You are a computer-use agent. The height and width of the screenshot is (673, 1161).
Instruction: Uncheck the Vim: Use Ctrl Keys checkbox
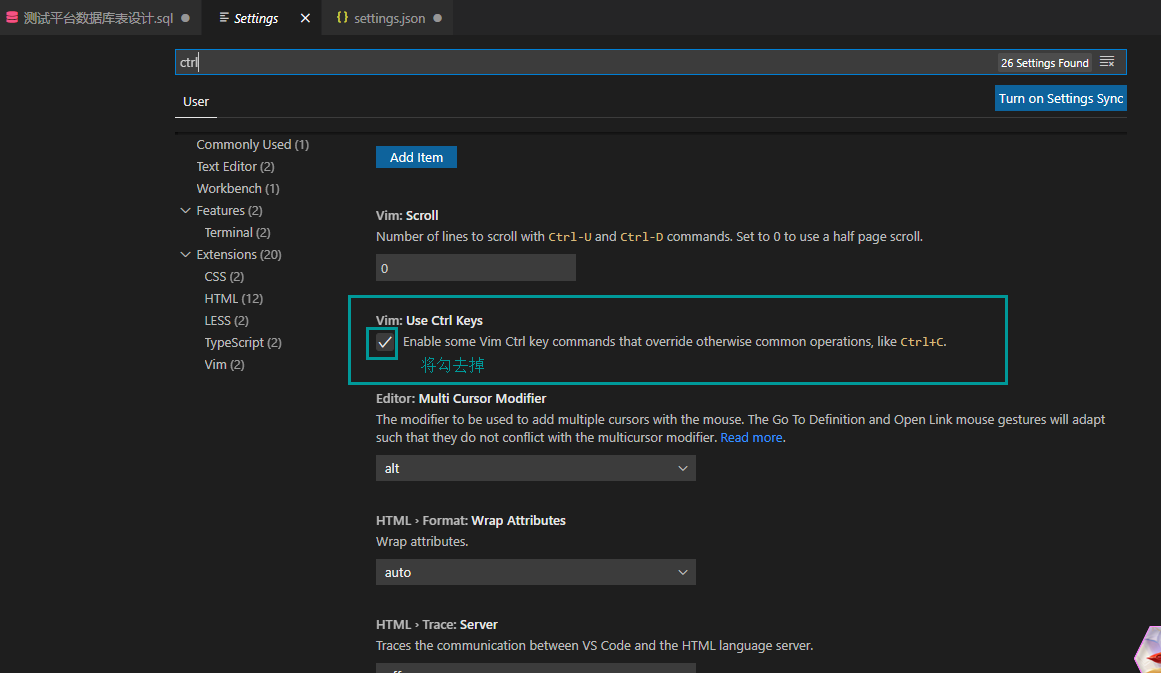382,343
